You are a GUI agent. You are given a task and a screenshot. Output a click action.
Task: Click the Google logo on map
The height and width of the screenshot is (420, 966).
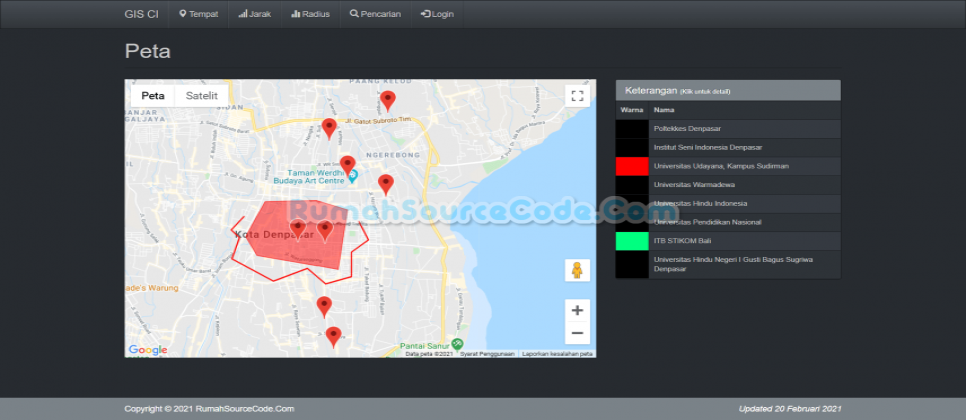click(x=147, y=350)
